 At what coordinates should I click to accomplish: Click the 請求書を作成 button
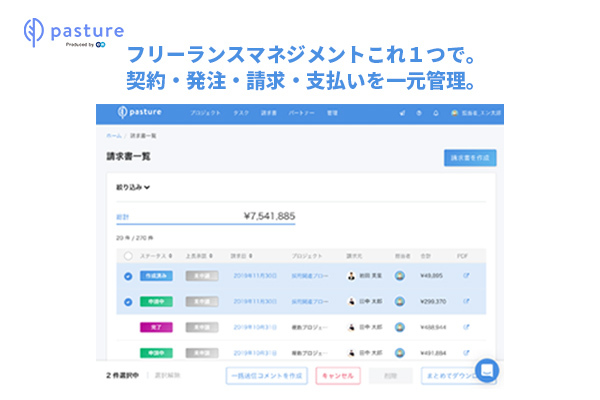coord(470,158)
